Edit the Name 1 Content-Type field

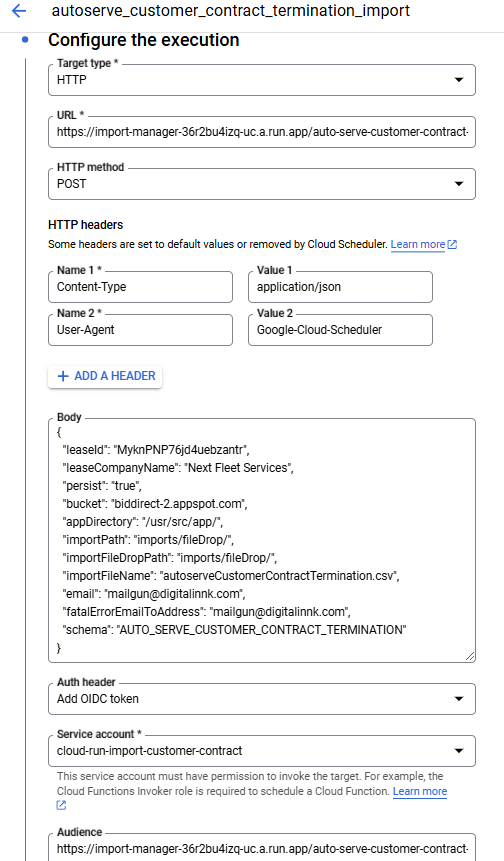coord(141,287)
